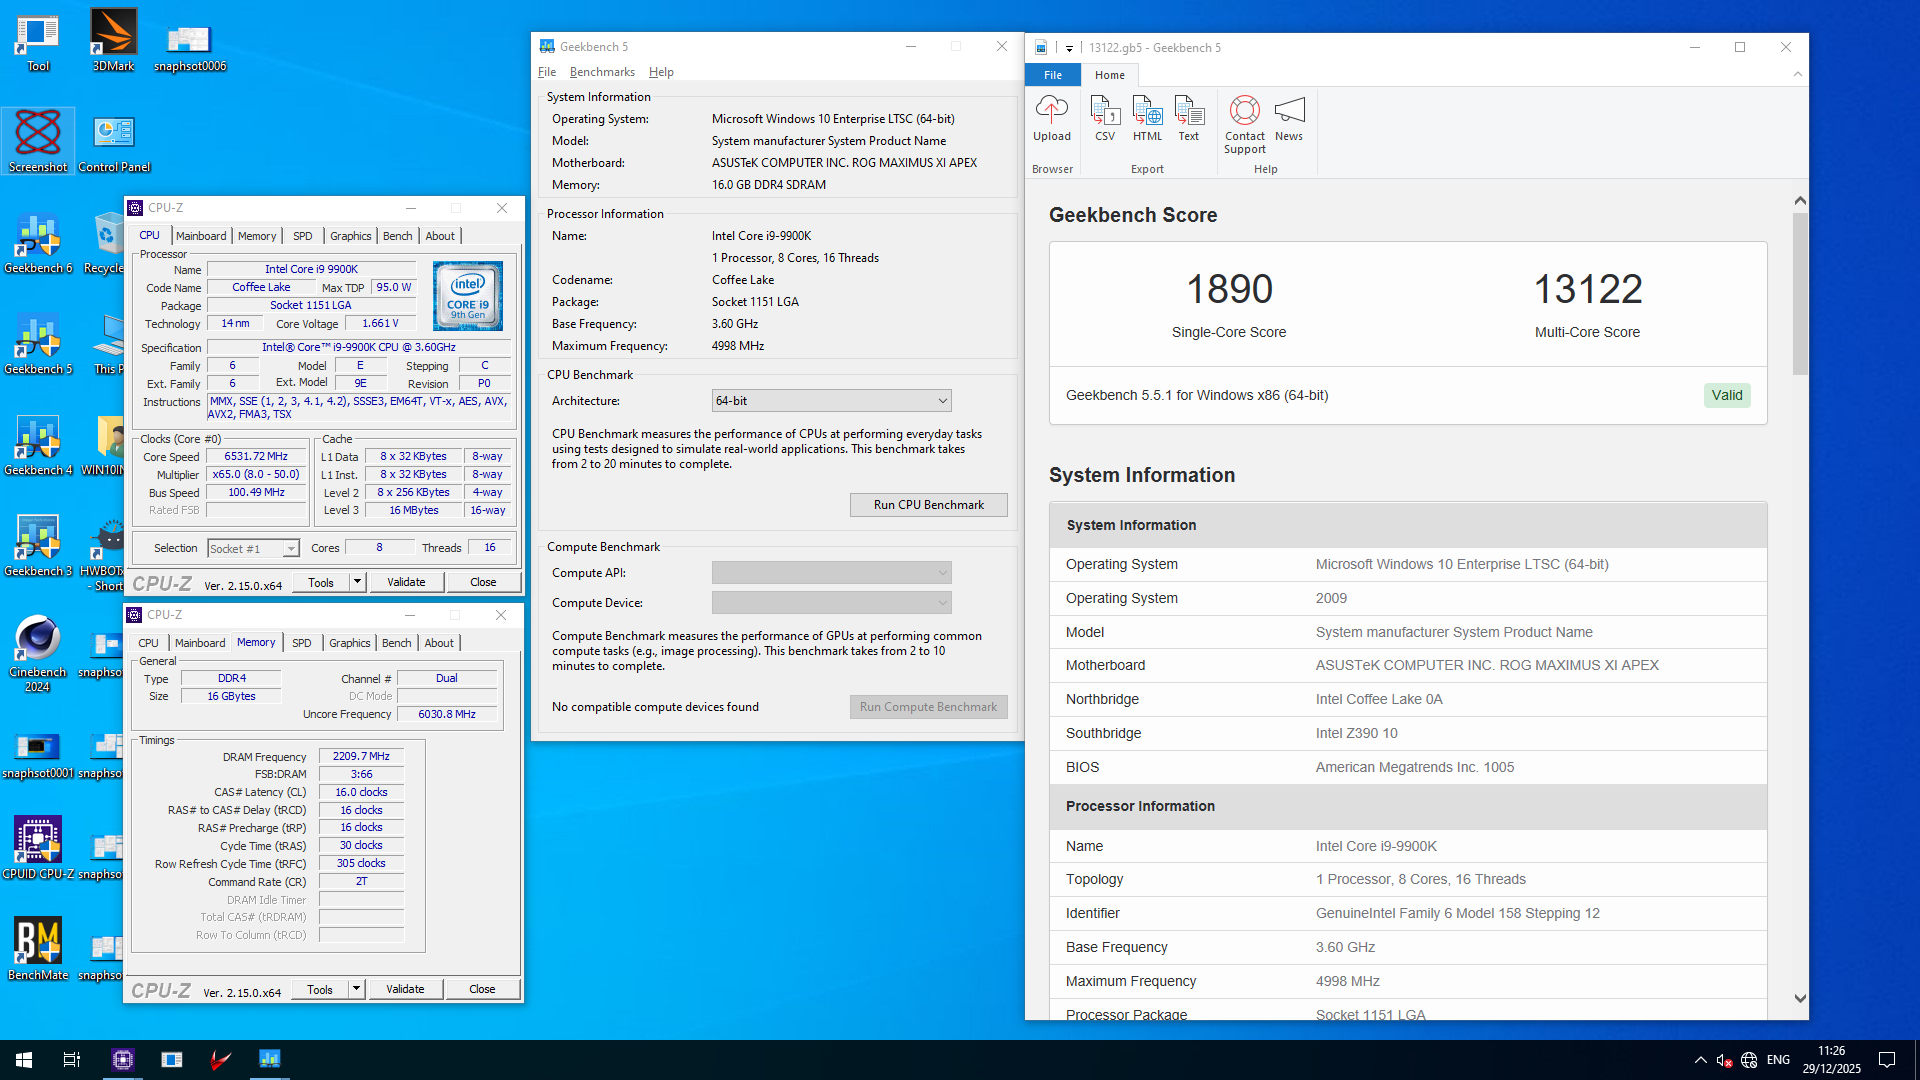Screen dimensions: 1920x1080
Task: Click the File tab in results window
Action: pyautogui.click(x=1053, y=75)
